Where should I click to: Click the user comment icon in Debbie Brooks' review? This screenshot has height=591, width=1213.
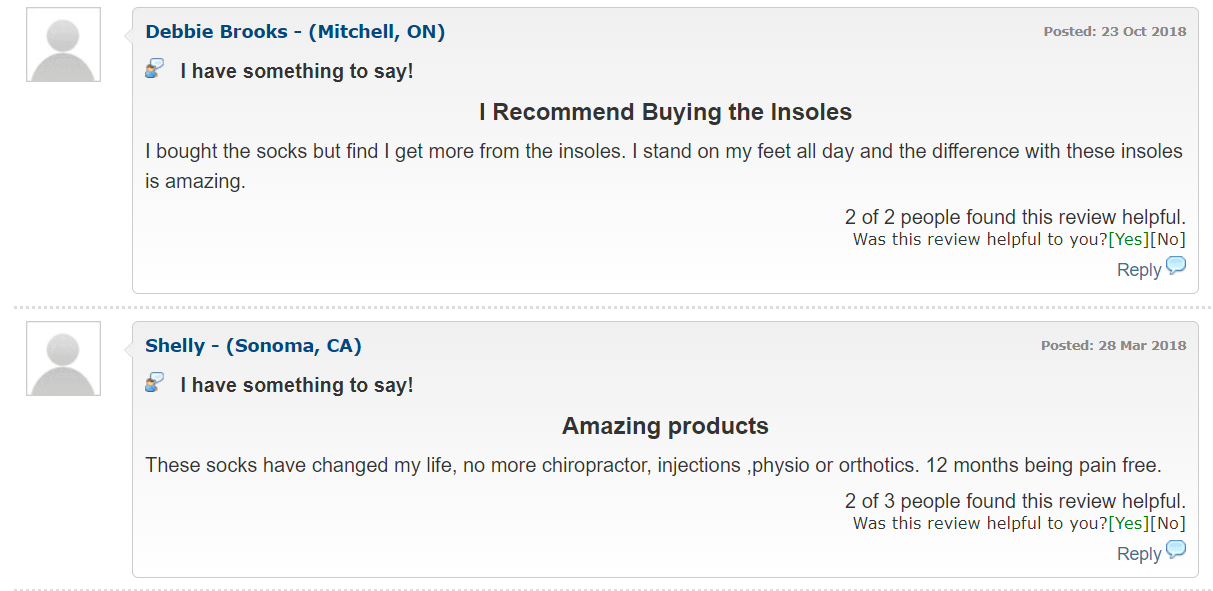pyautogui.click(x=154, y=69)
